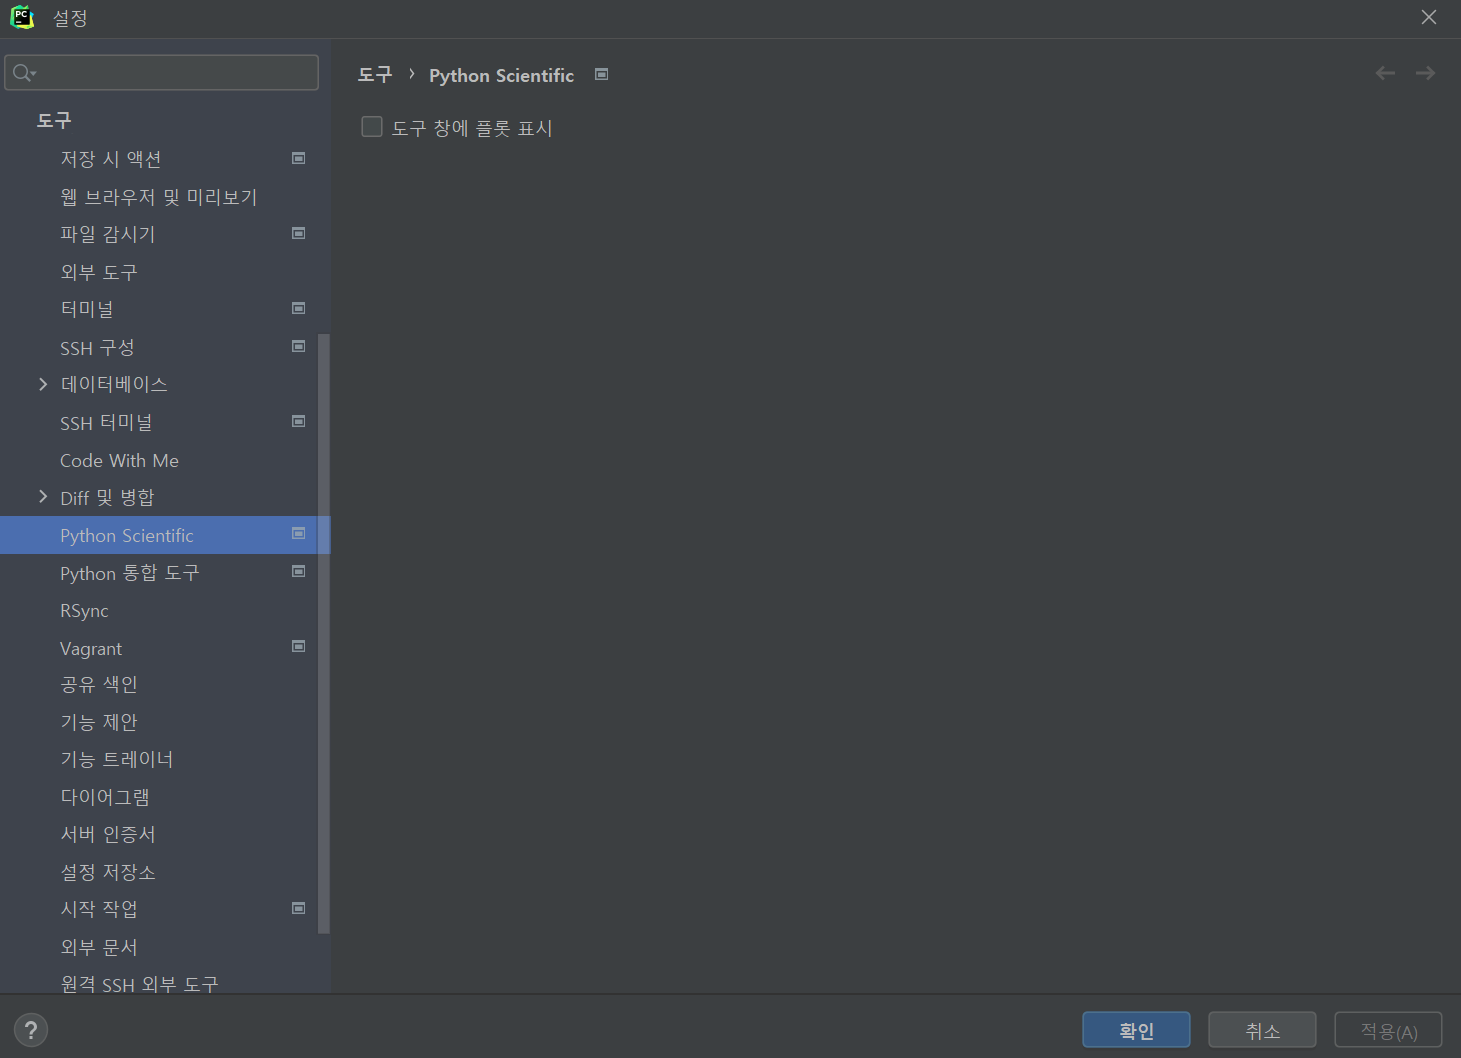Expand the Diff 및 병합 node
The image size is (1461, 1058).
click(x=42, y=497)
